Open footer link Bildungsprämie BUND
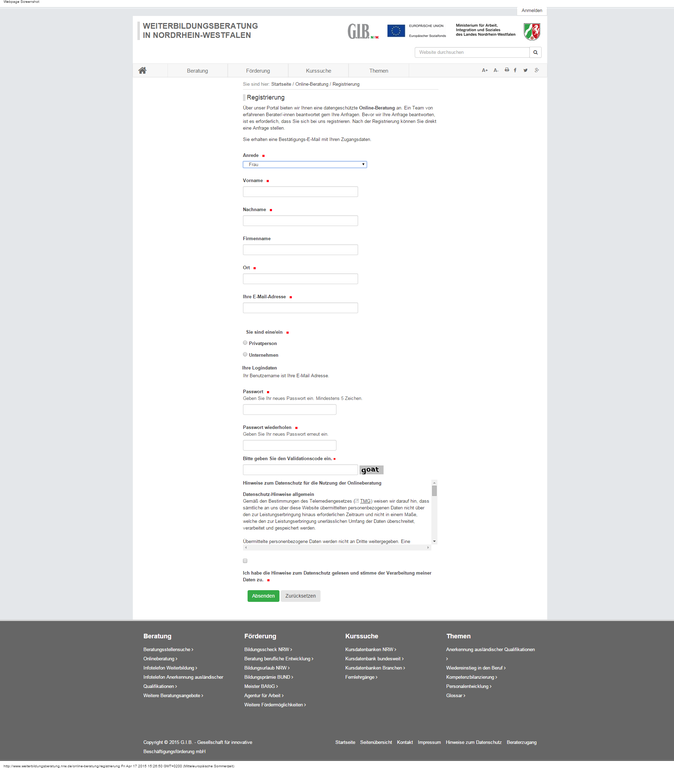 coord(268,677)
